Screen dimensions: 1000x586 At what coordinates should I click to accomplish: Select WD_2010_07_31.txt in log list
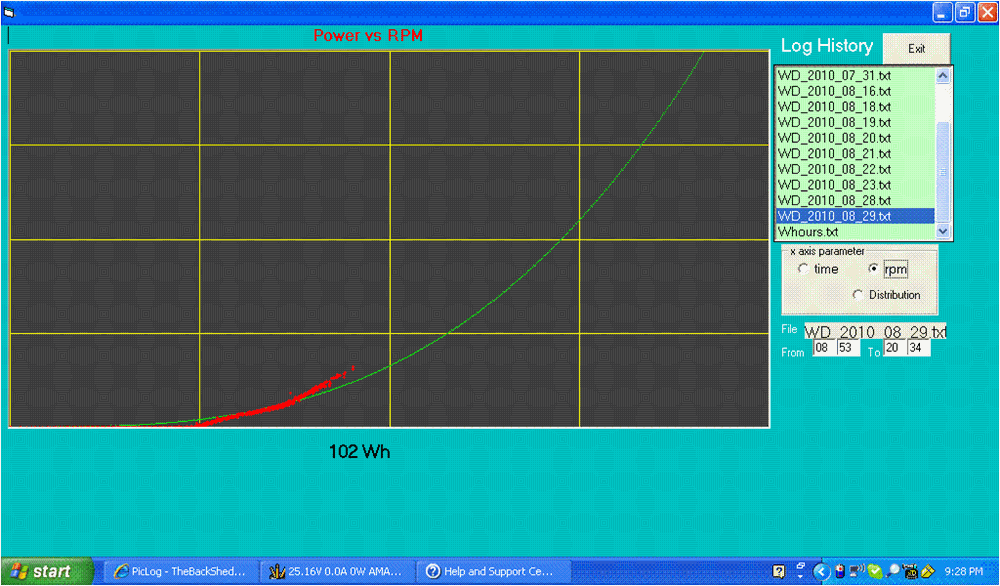[x=834, y=75]
